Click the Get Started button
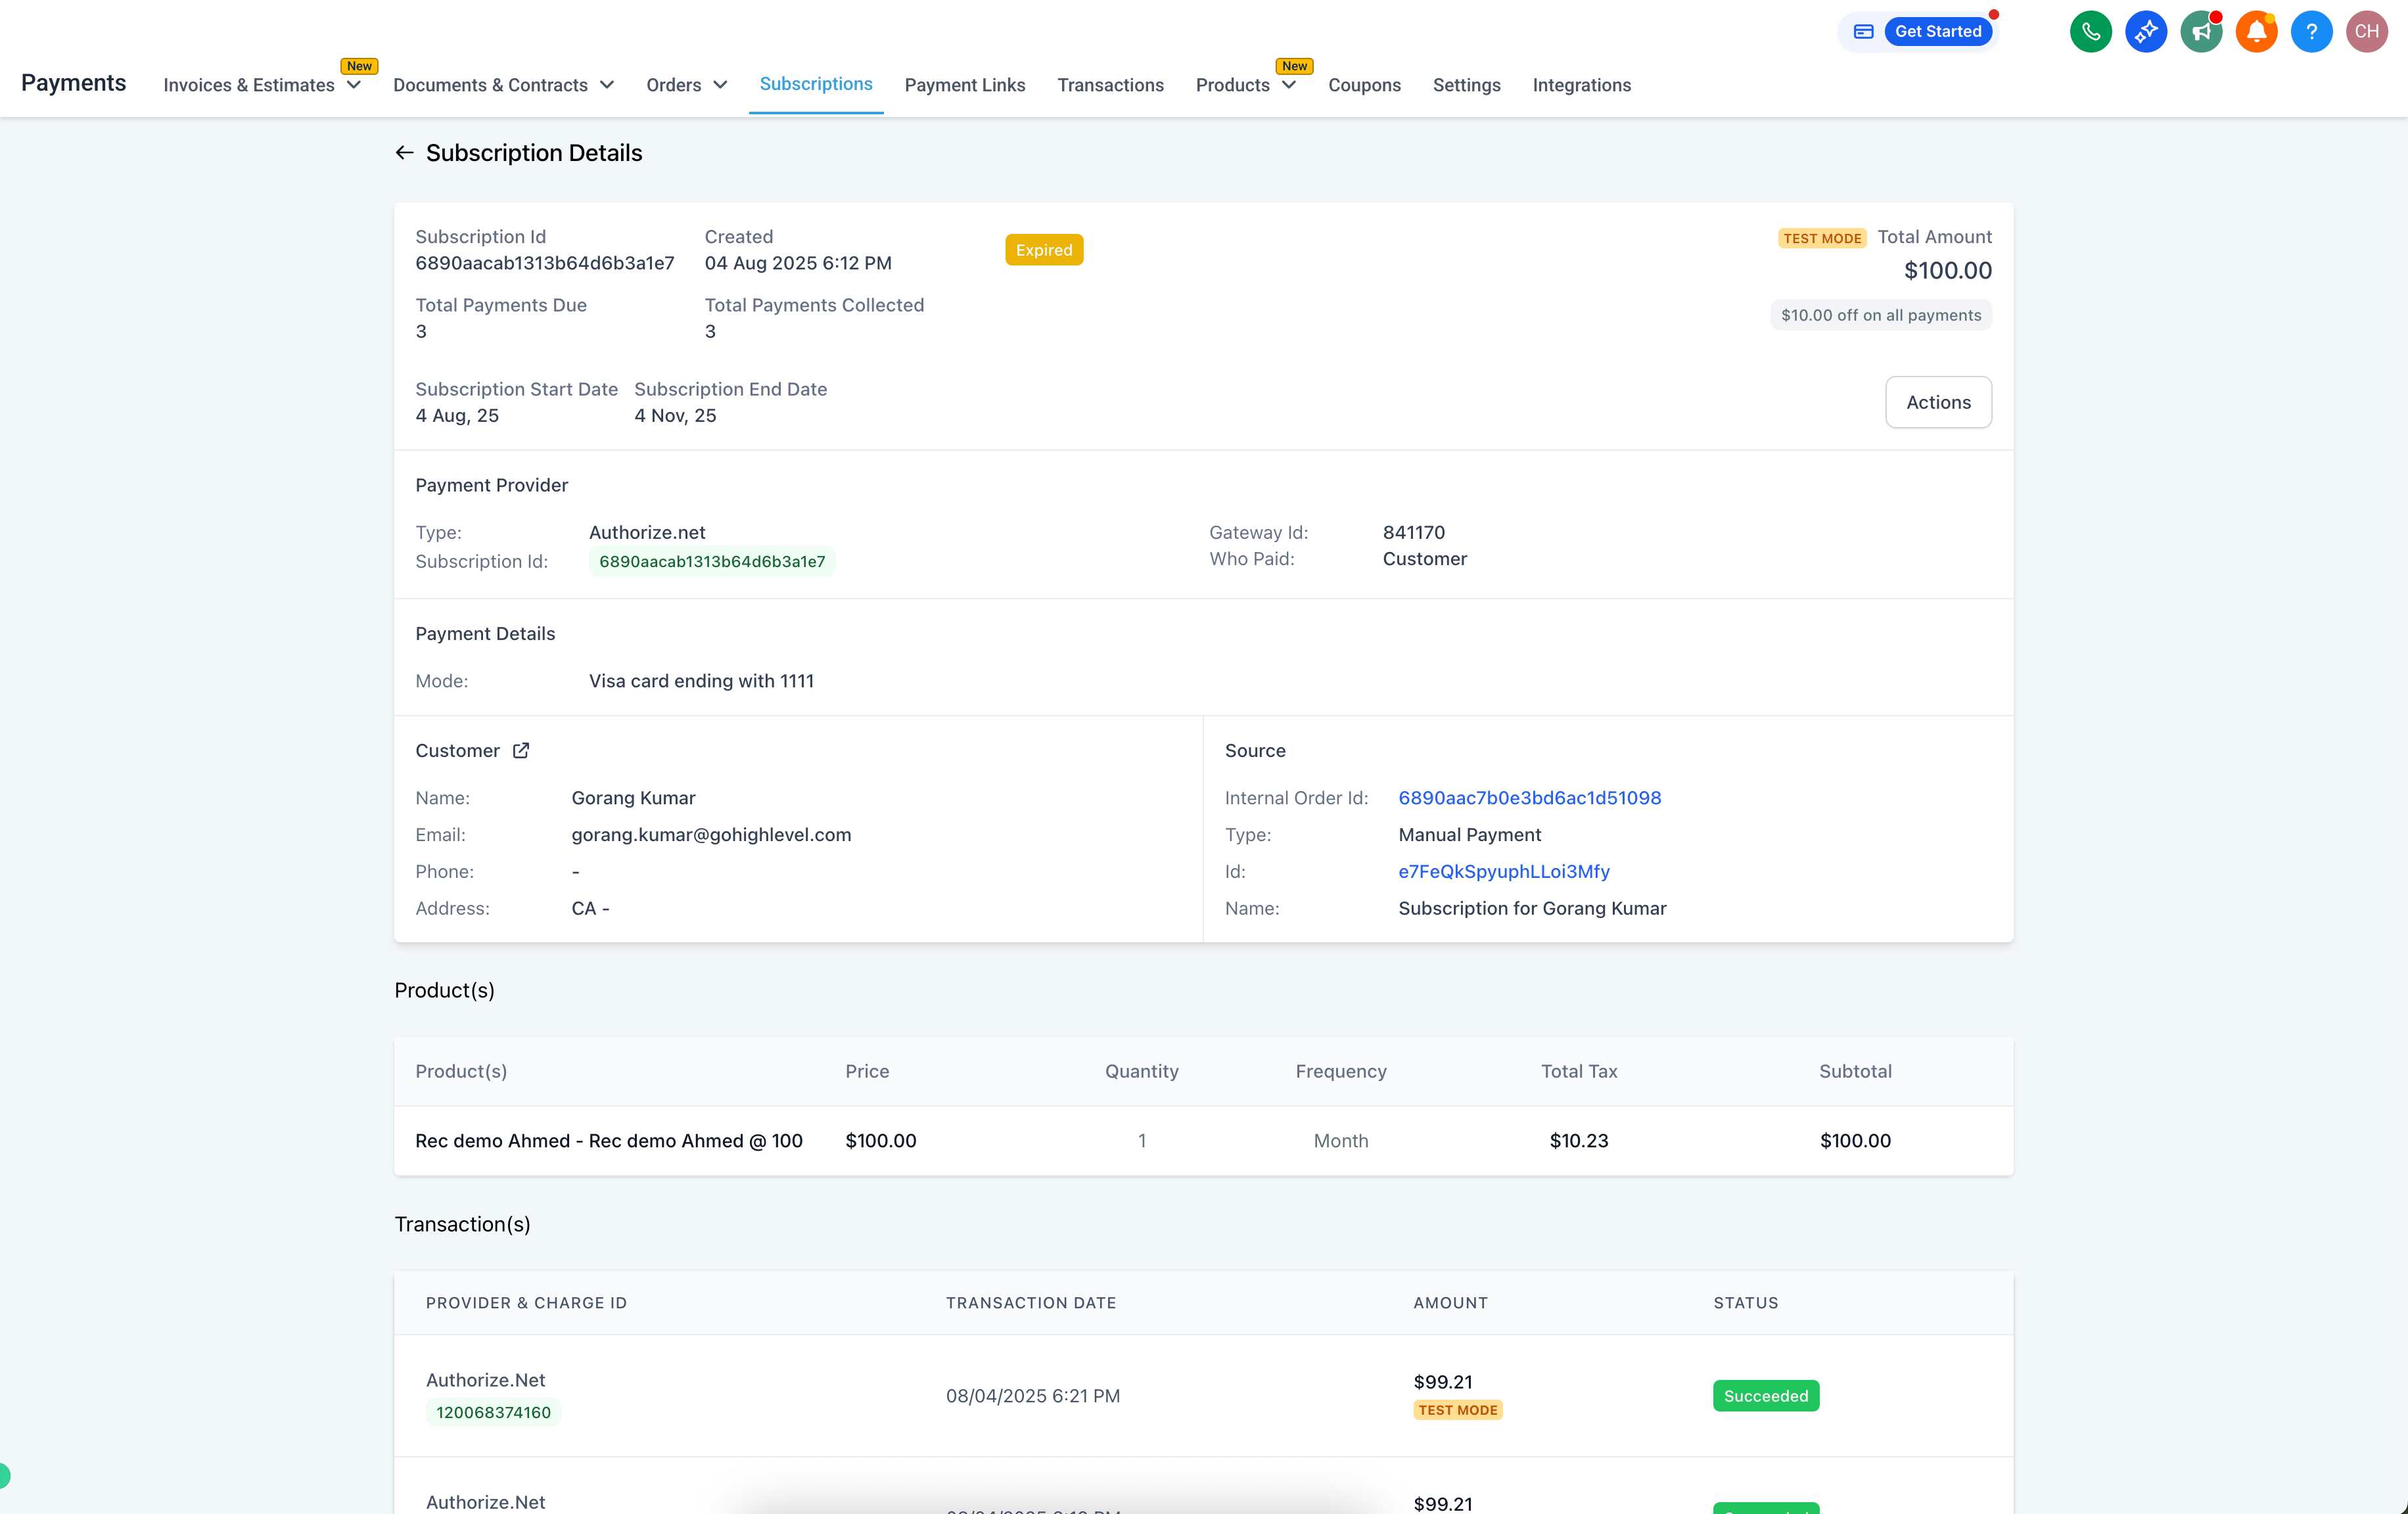Image resolution: width=2408 pixels, height=1514 pixels. [x=1937, y=32]
